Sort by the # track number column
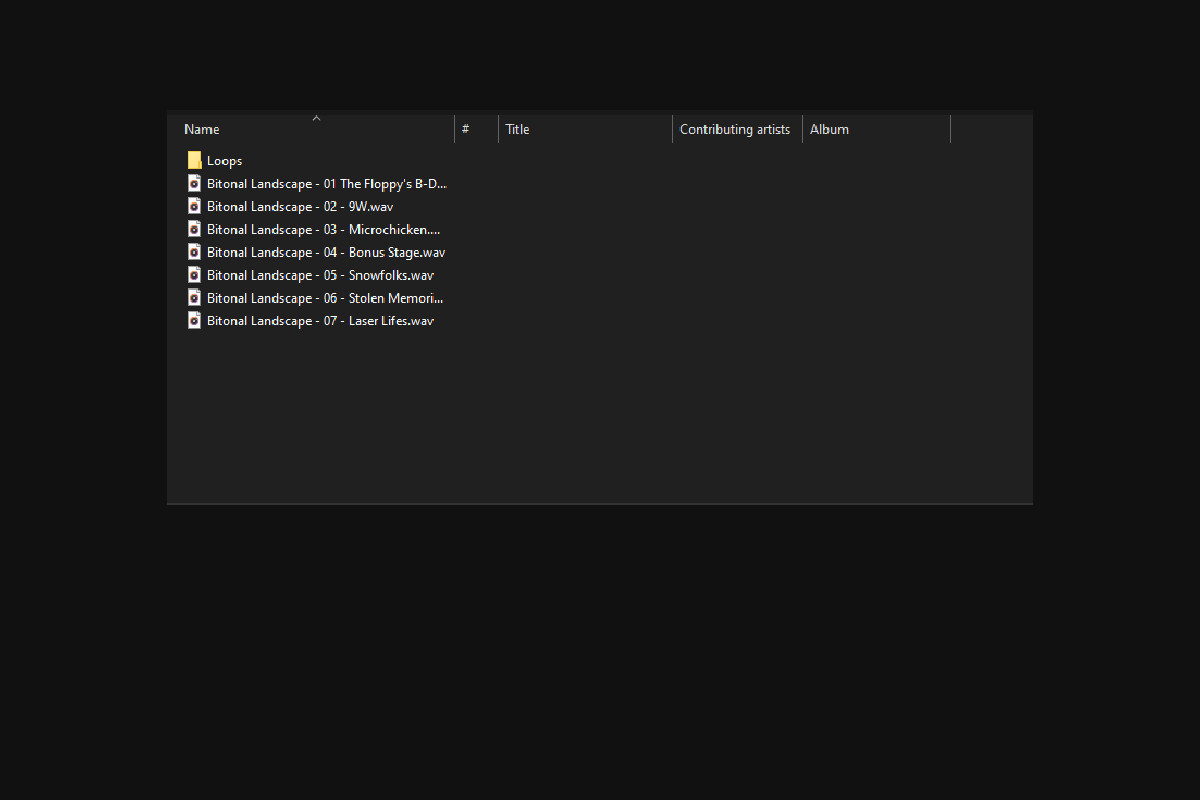Viewport: 1200px width, 800px height. [x=466, y=129]
